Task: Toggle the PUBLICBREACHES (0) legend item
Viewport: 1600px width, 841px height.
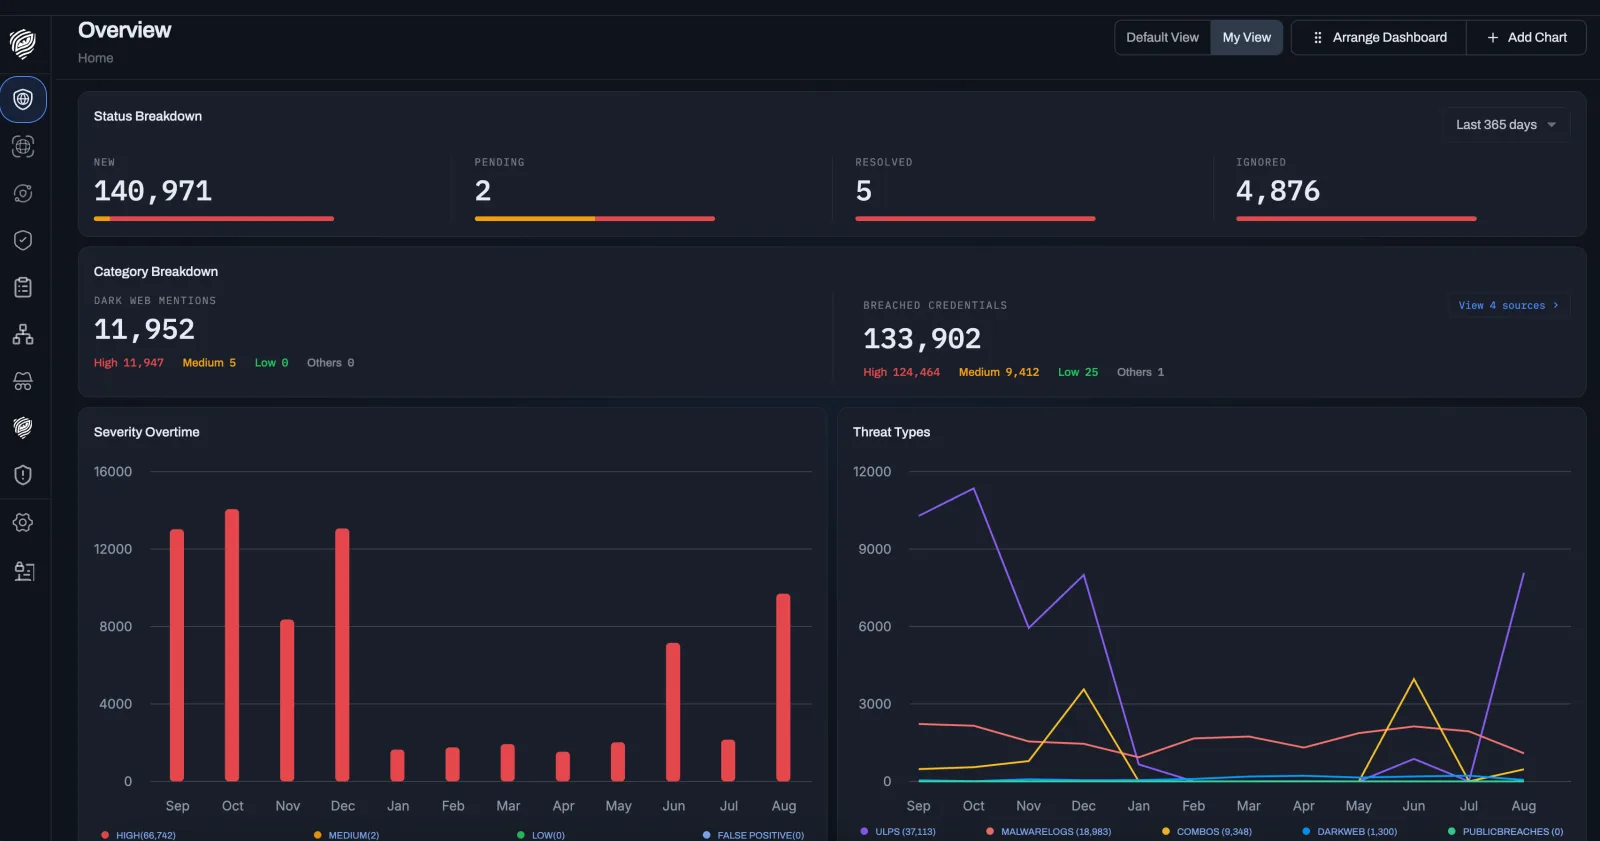Action: click(1506, 832)
